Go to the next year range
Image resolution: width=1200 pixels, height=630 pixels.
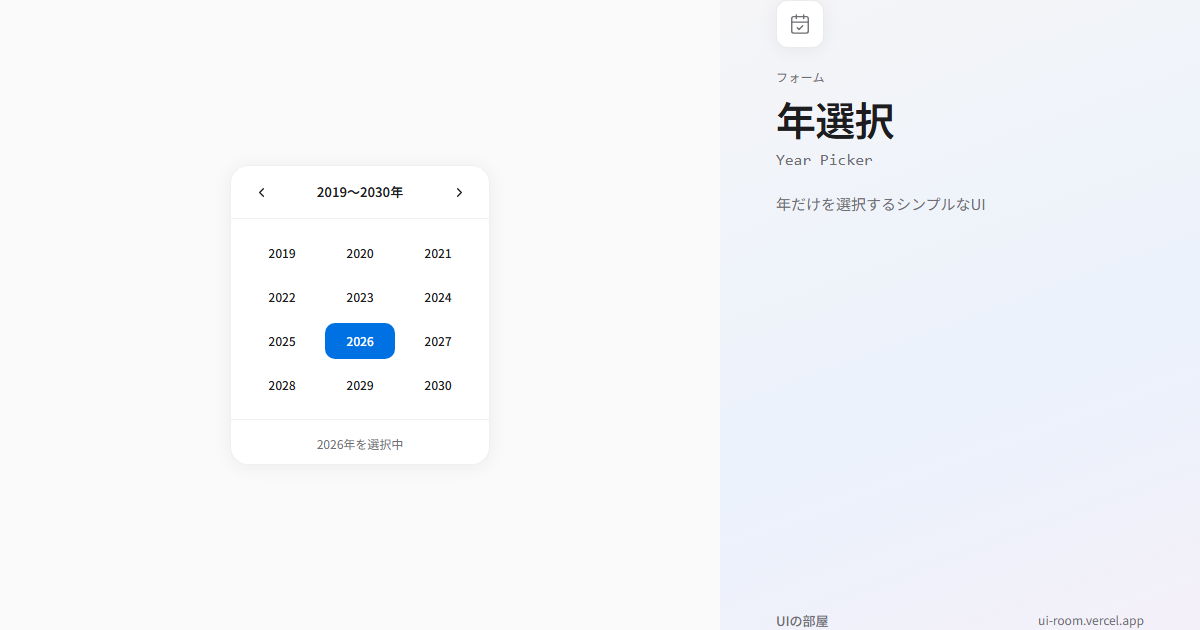tap(459, 193)
